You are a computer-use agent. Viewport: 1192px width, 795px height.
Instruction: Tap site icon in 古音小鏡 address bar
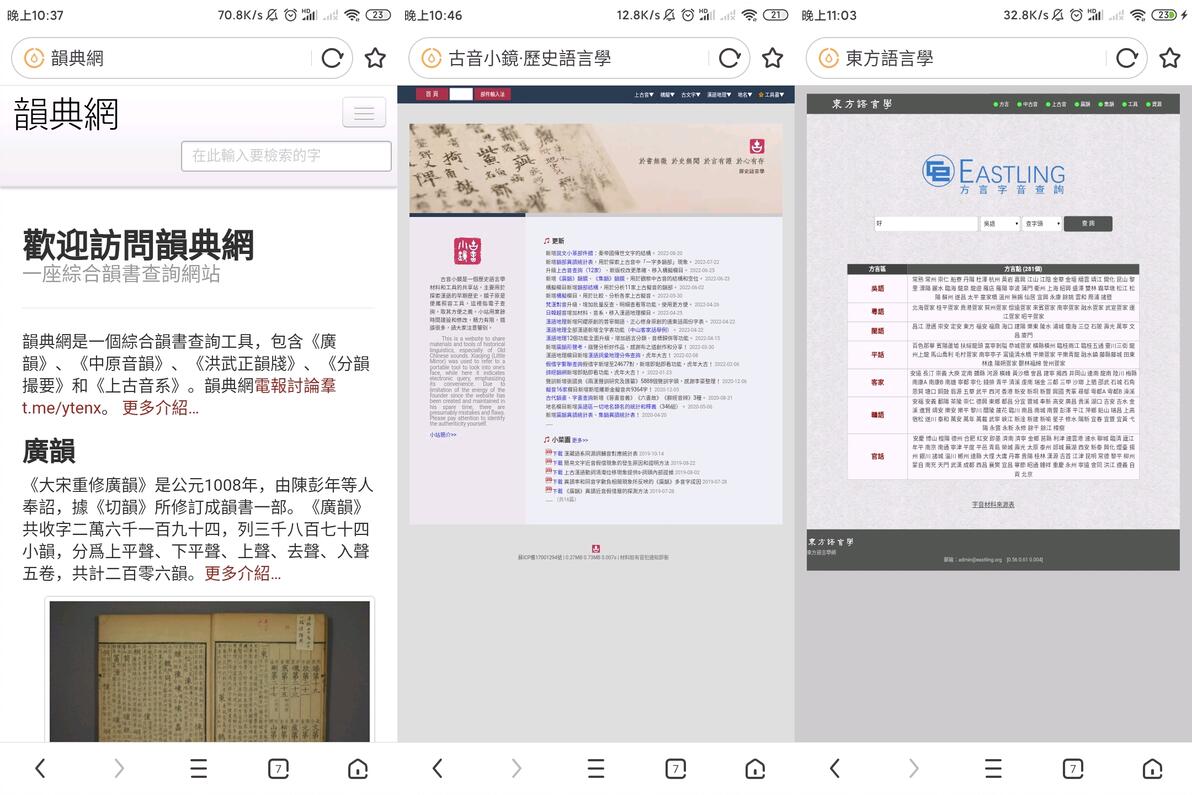point(431,58)
